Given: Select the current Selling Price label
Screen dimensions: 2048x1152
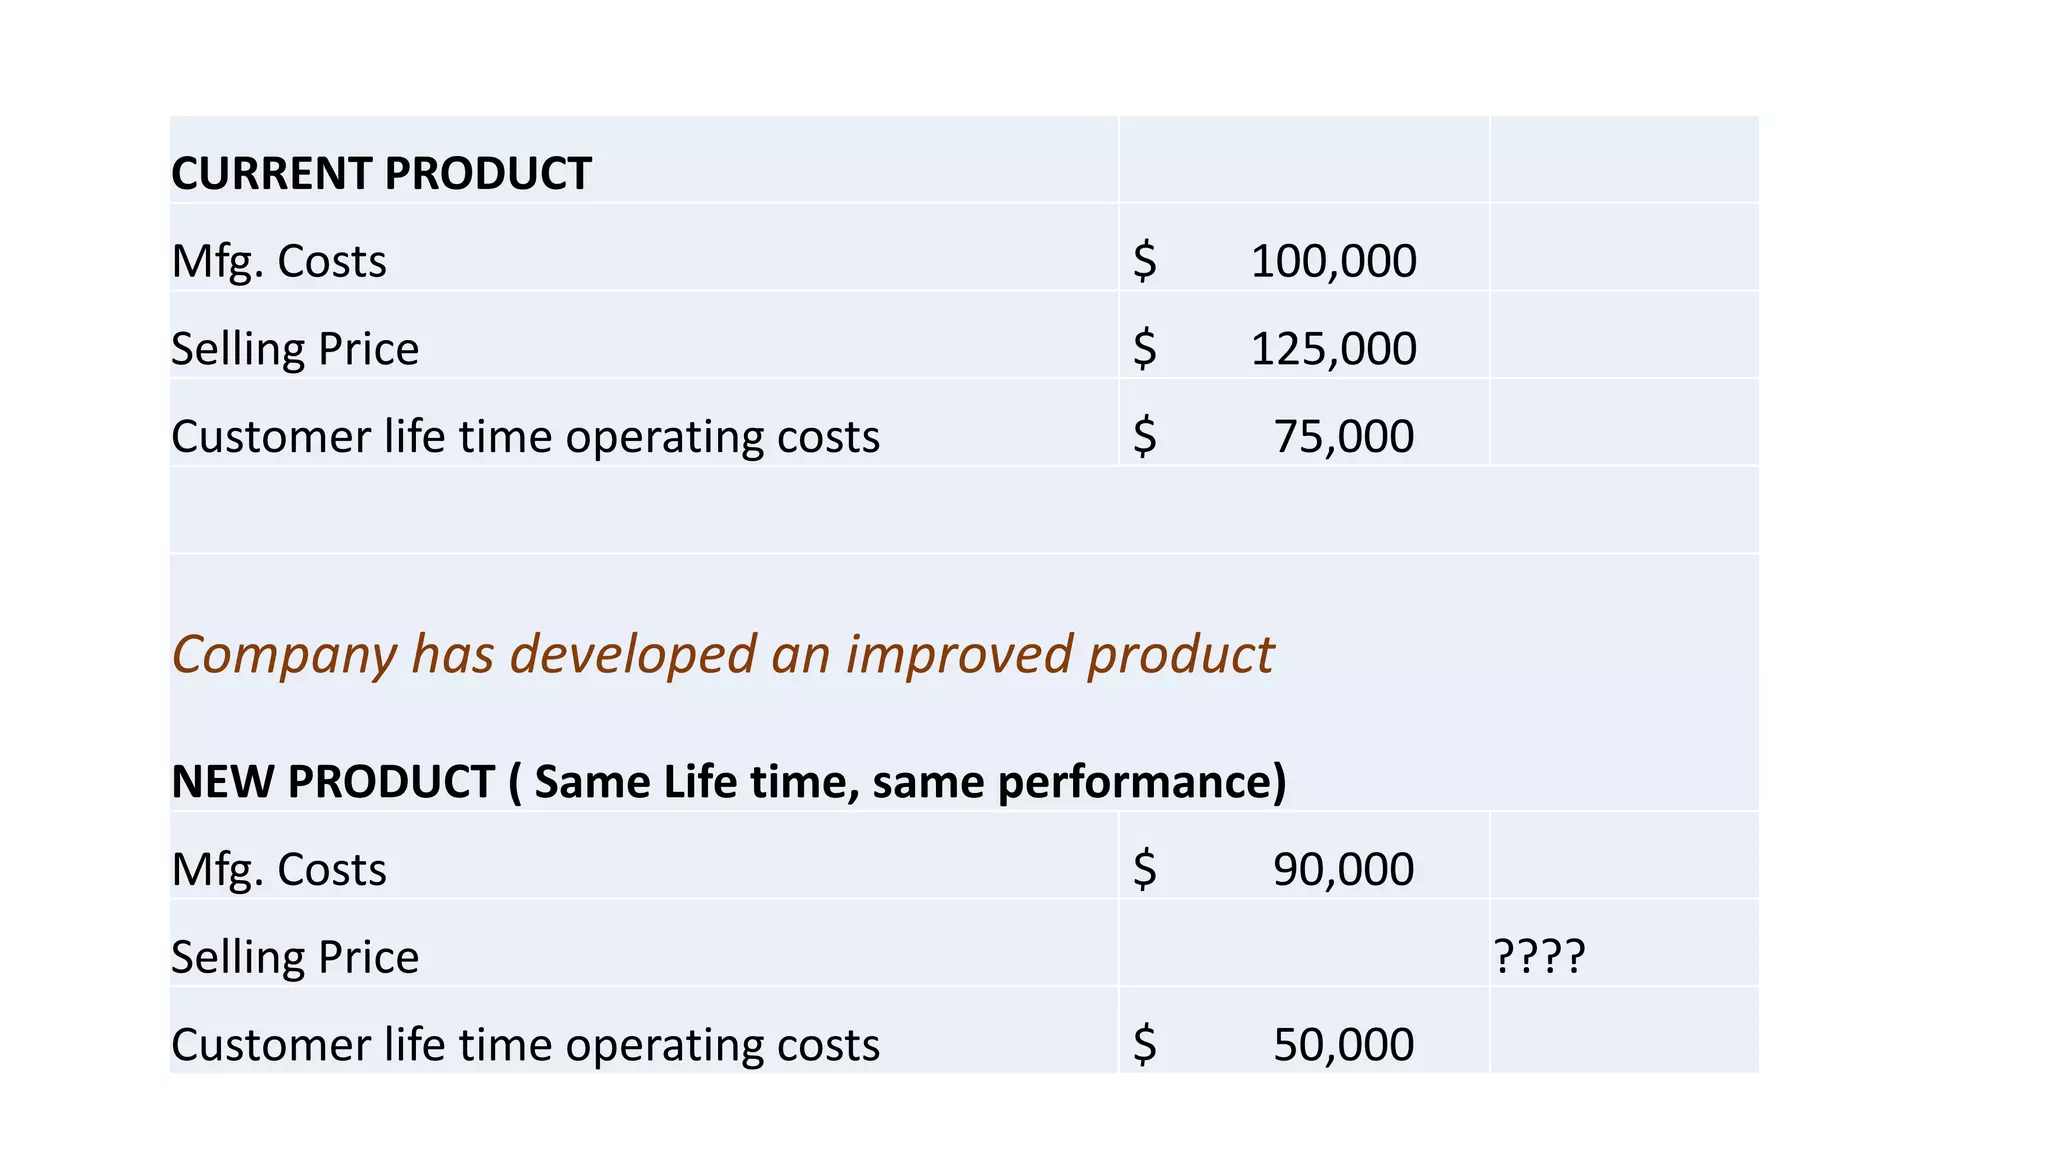Looking at the screenshot, I should 295,349.
